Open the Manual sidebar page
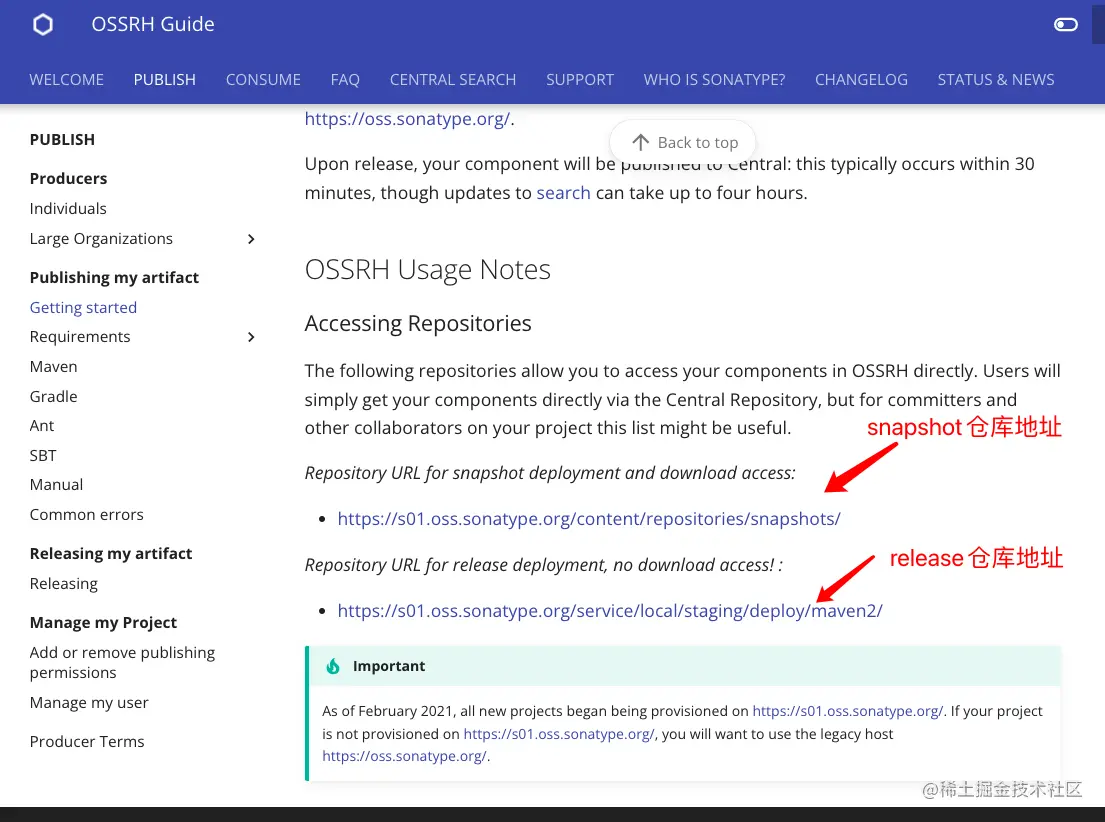 click(x=56, y=485)
